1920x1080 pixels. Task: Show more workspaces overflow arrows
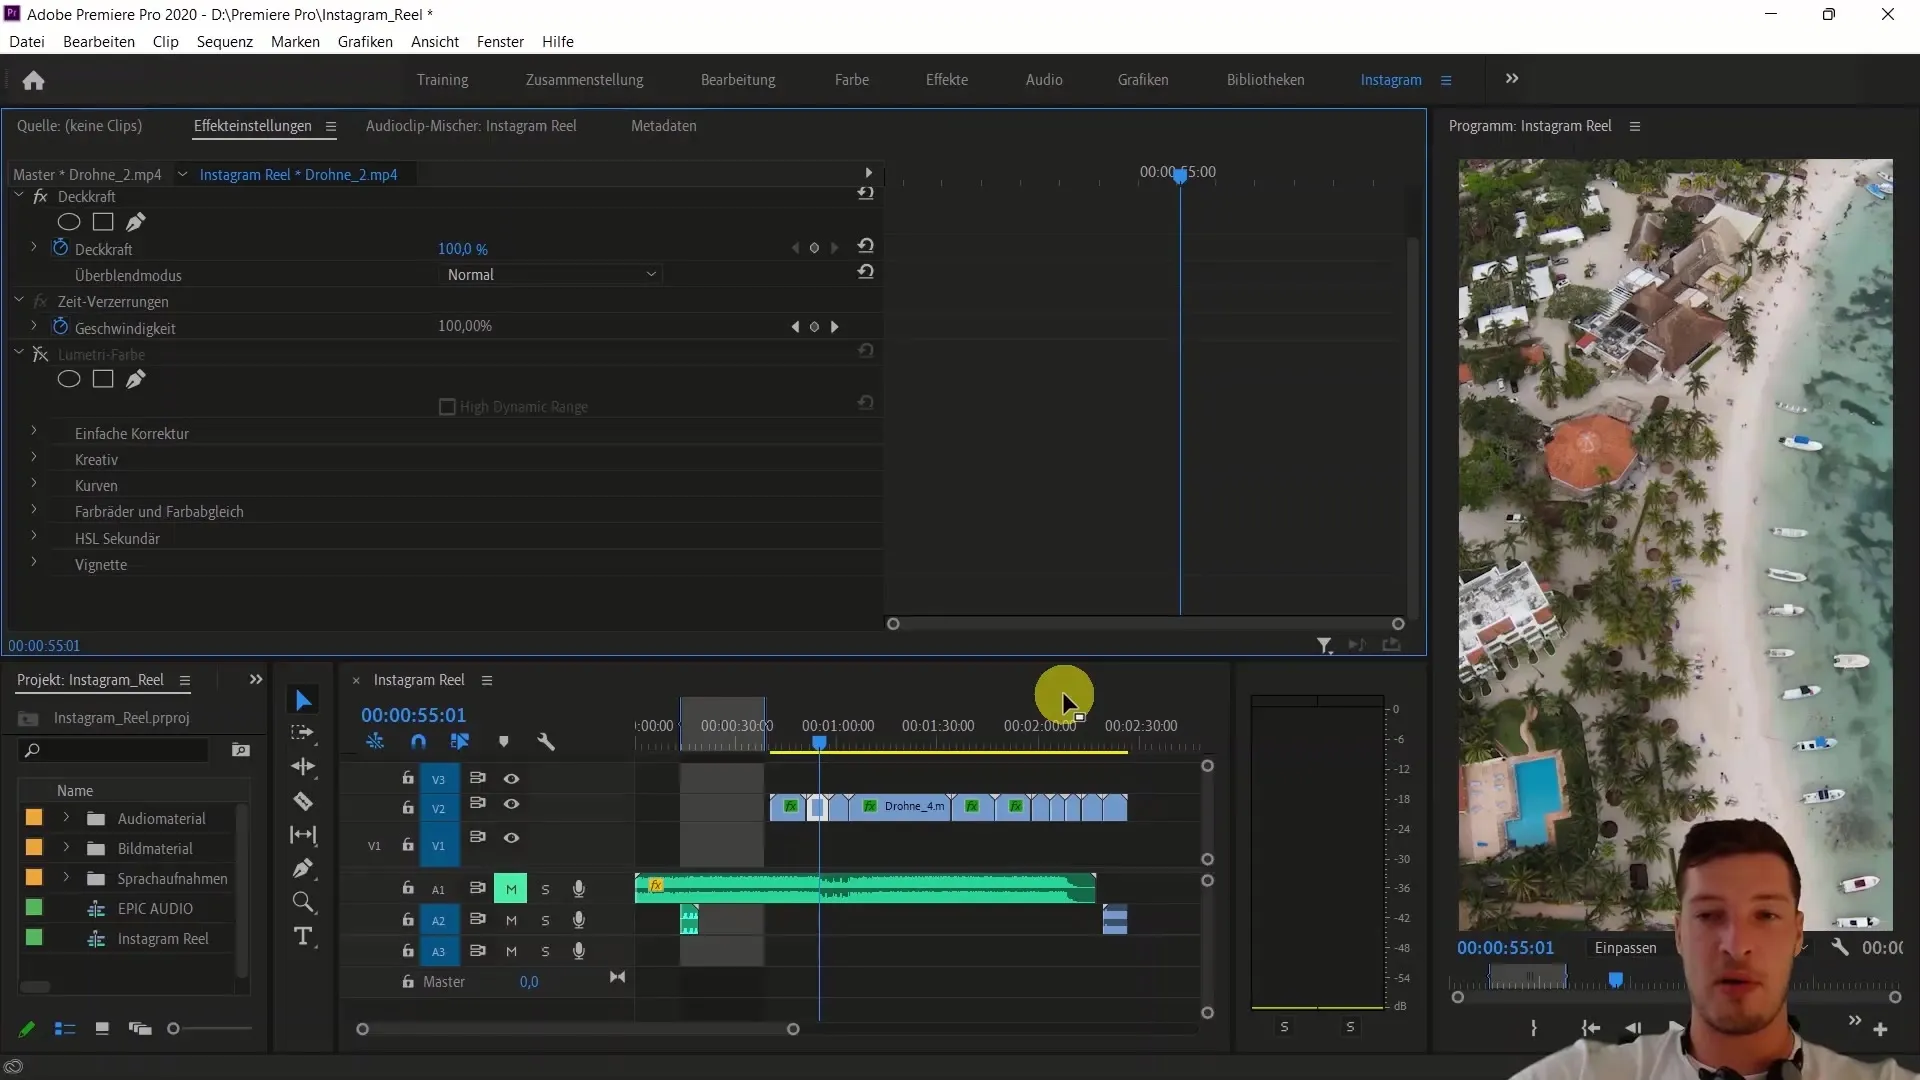pos(1512,79)
